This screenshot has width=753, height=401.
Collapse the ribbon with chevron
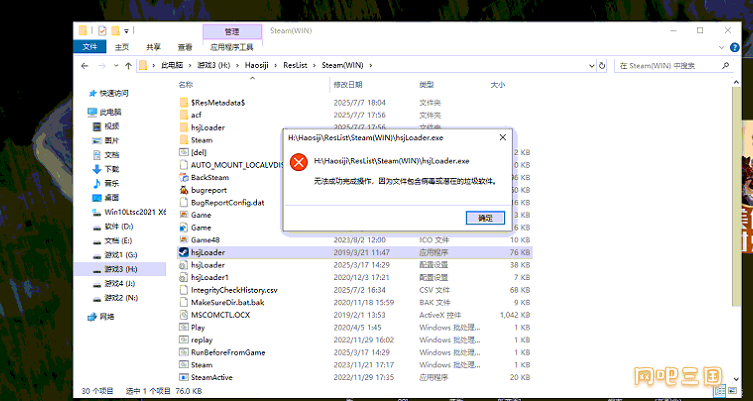[x=721, y=48]
